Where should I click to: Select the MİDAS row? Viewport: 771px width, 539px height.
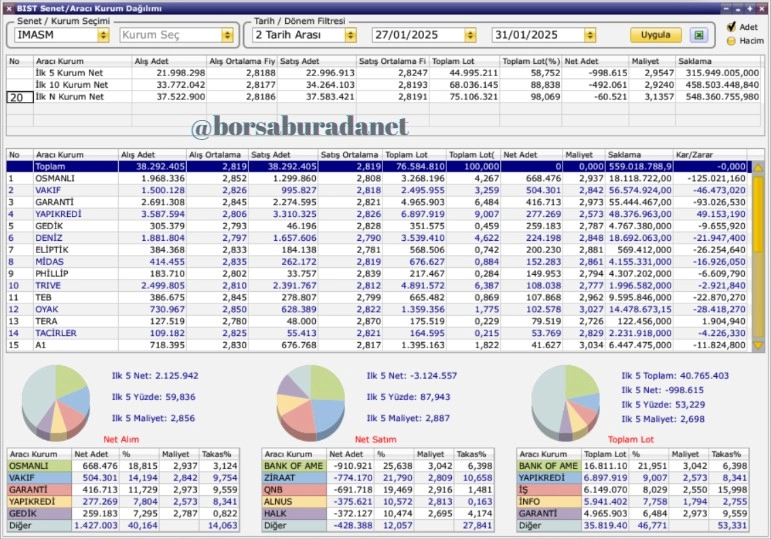379,262
